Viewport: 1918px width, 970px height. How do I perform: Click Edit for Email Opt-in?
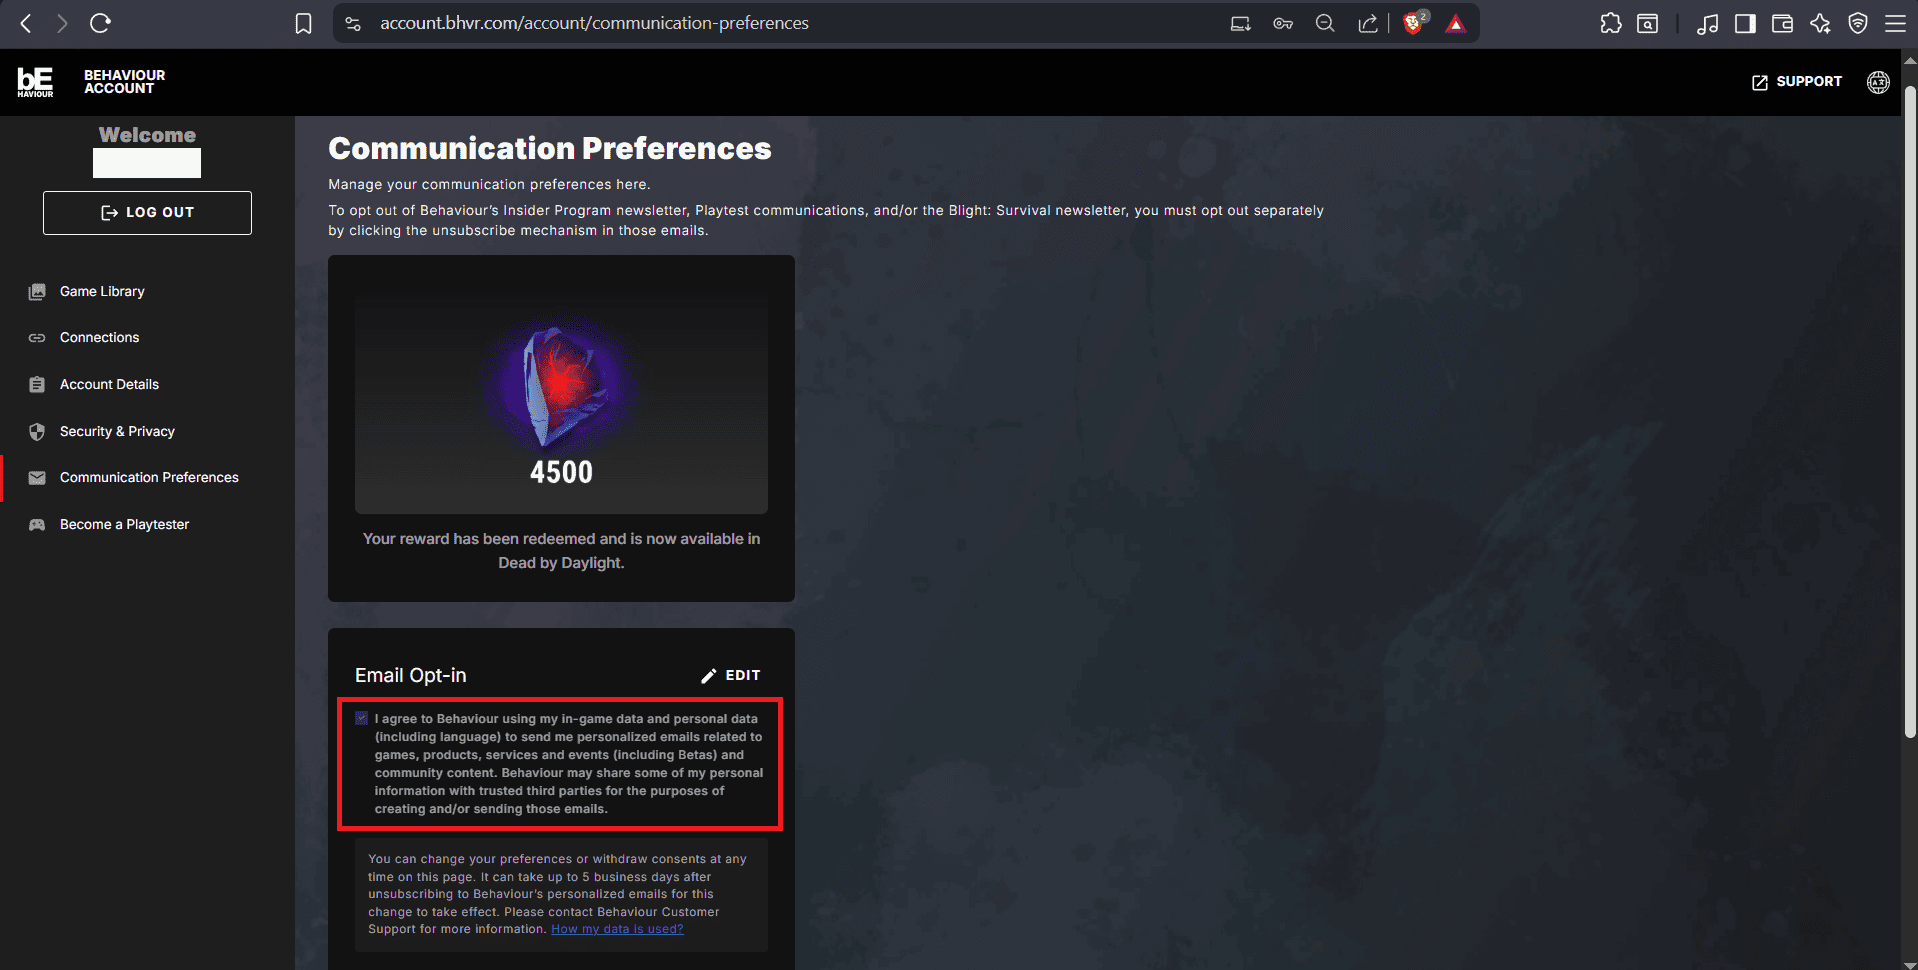coord(731,676)
